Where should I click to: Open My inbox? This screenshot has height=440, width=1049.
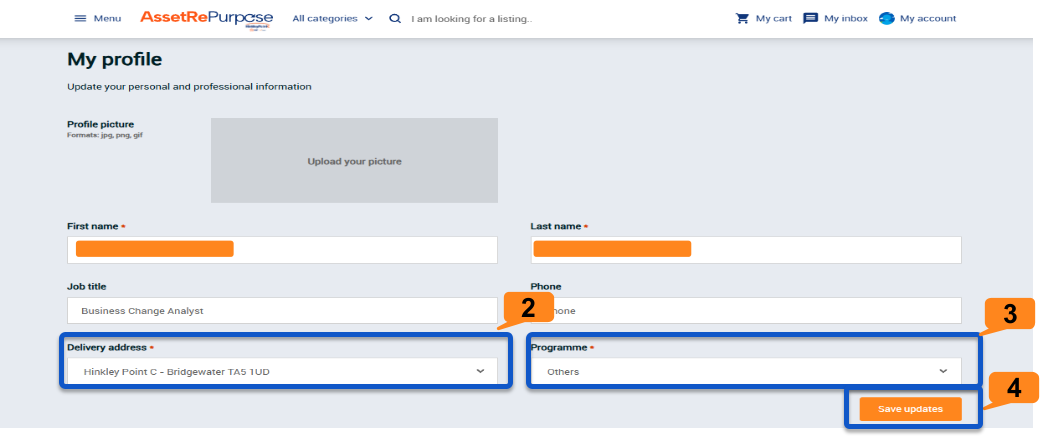tap(846, 19)
